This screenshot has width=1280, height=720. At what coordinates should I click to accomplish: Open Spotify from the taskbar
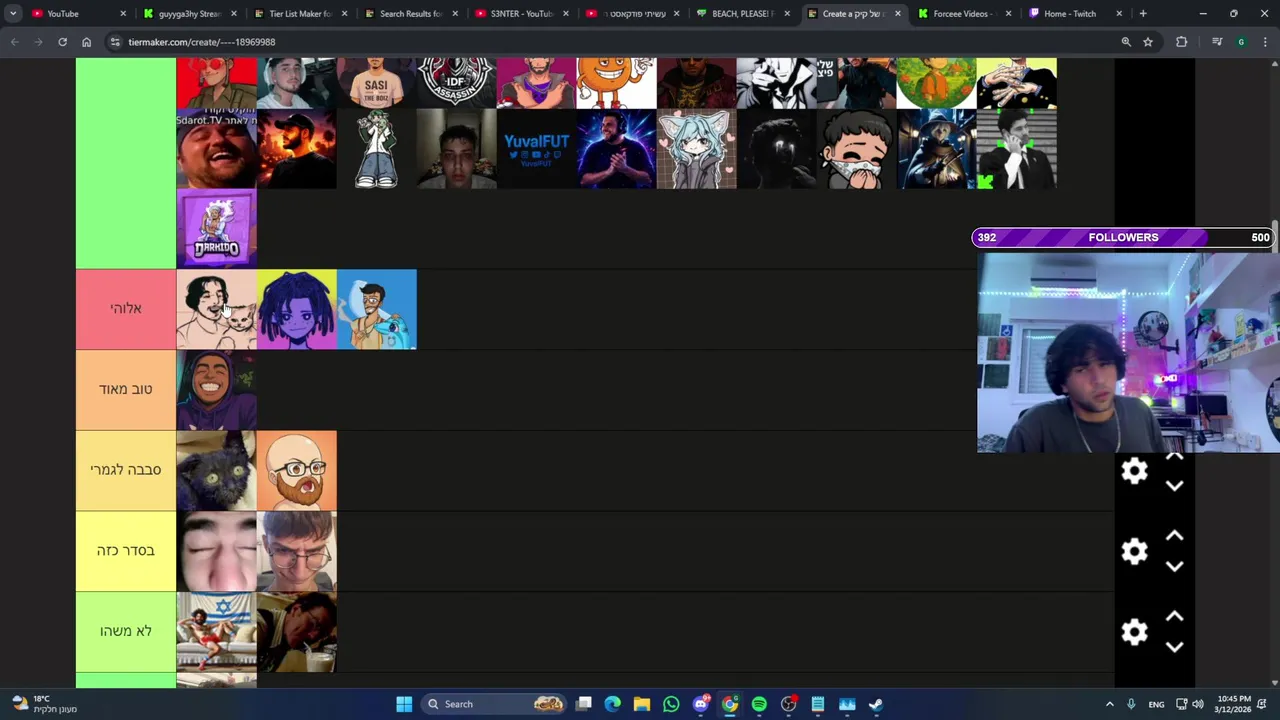759,704
